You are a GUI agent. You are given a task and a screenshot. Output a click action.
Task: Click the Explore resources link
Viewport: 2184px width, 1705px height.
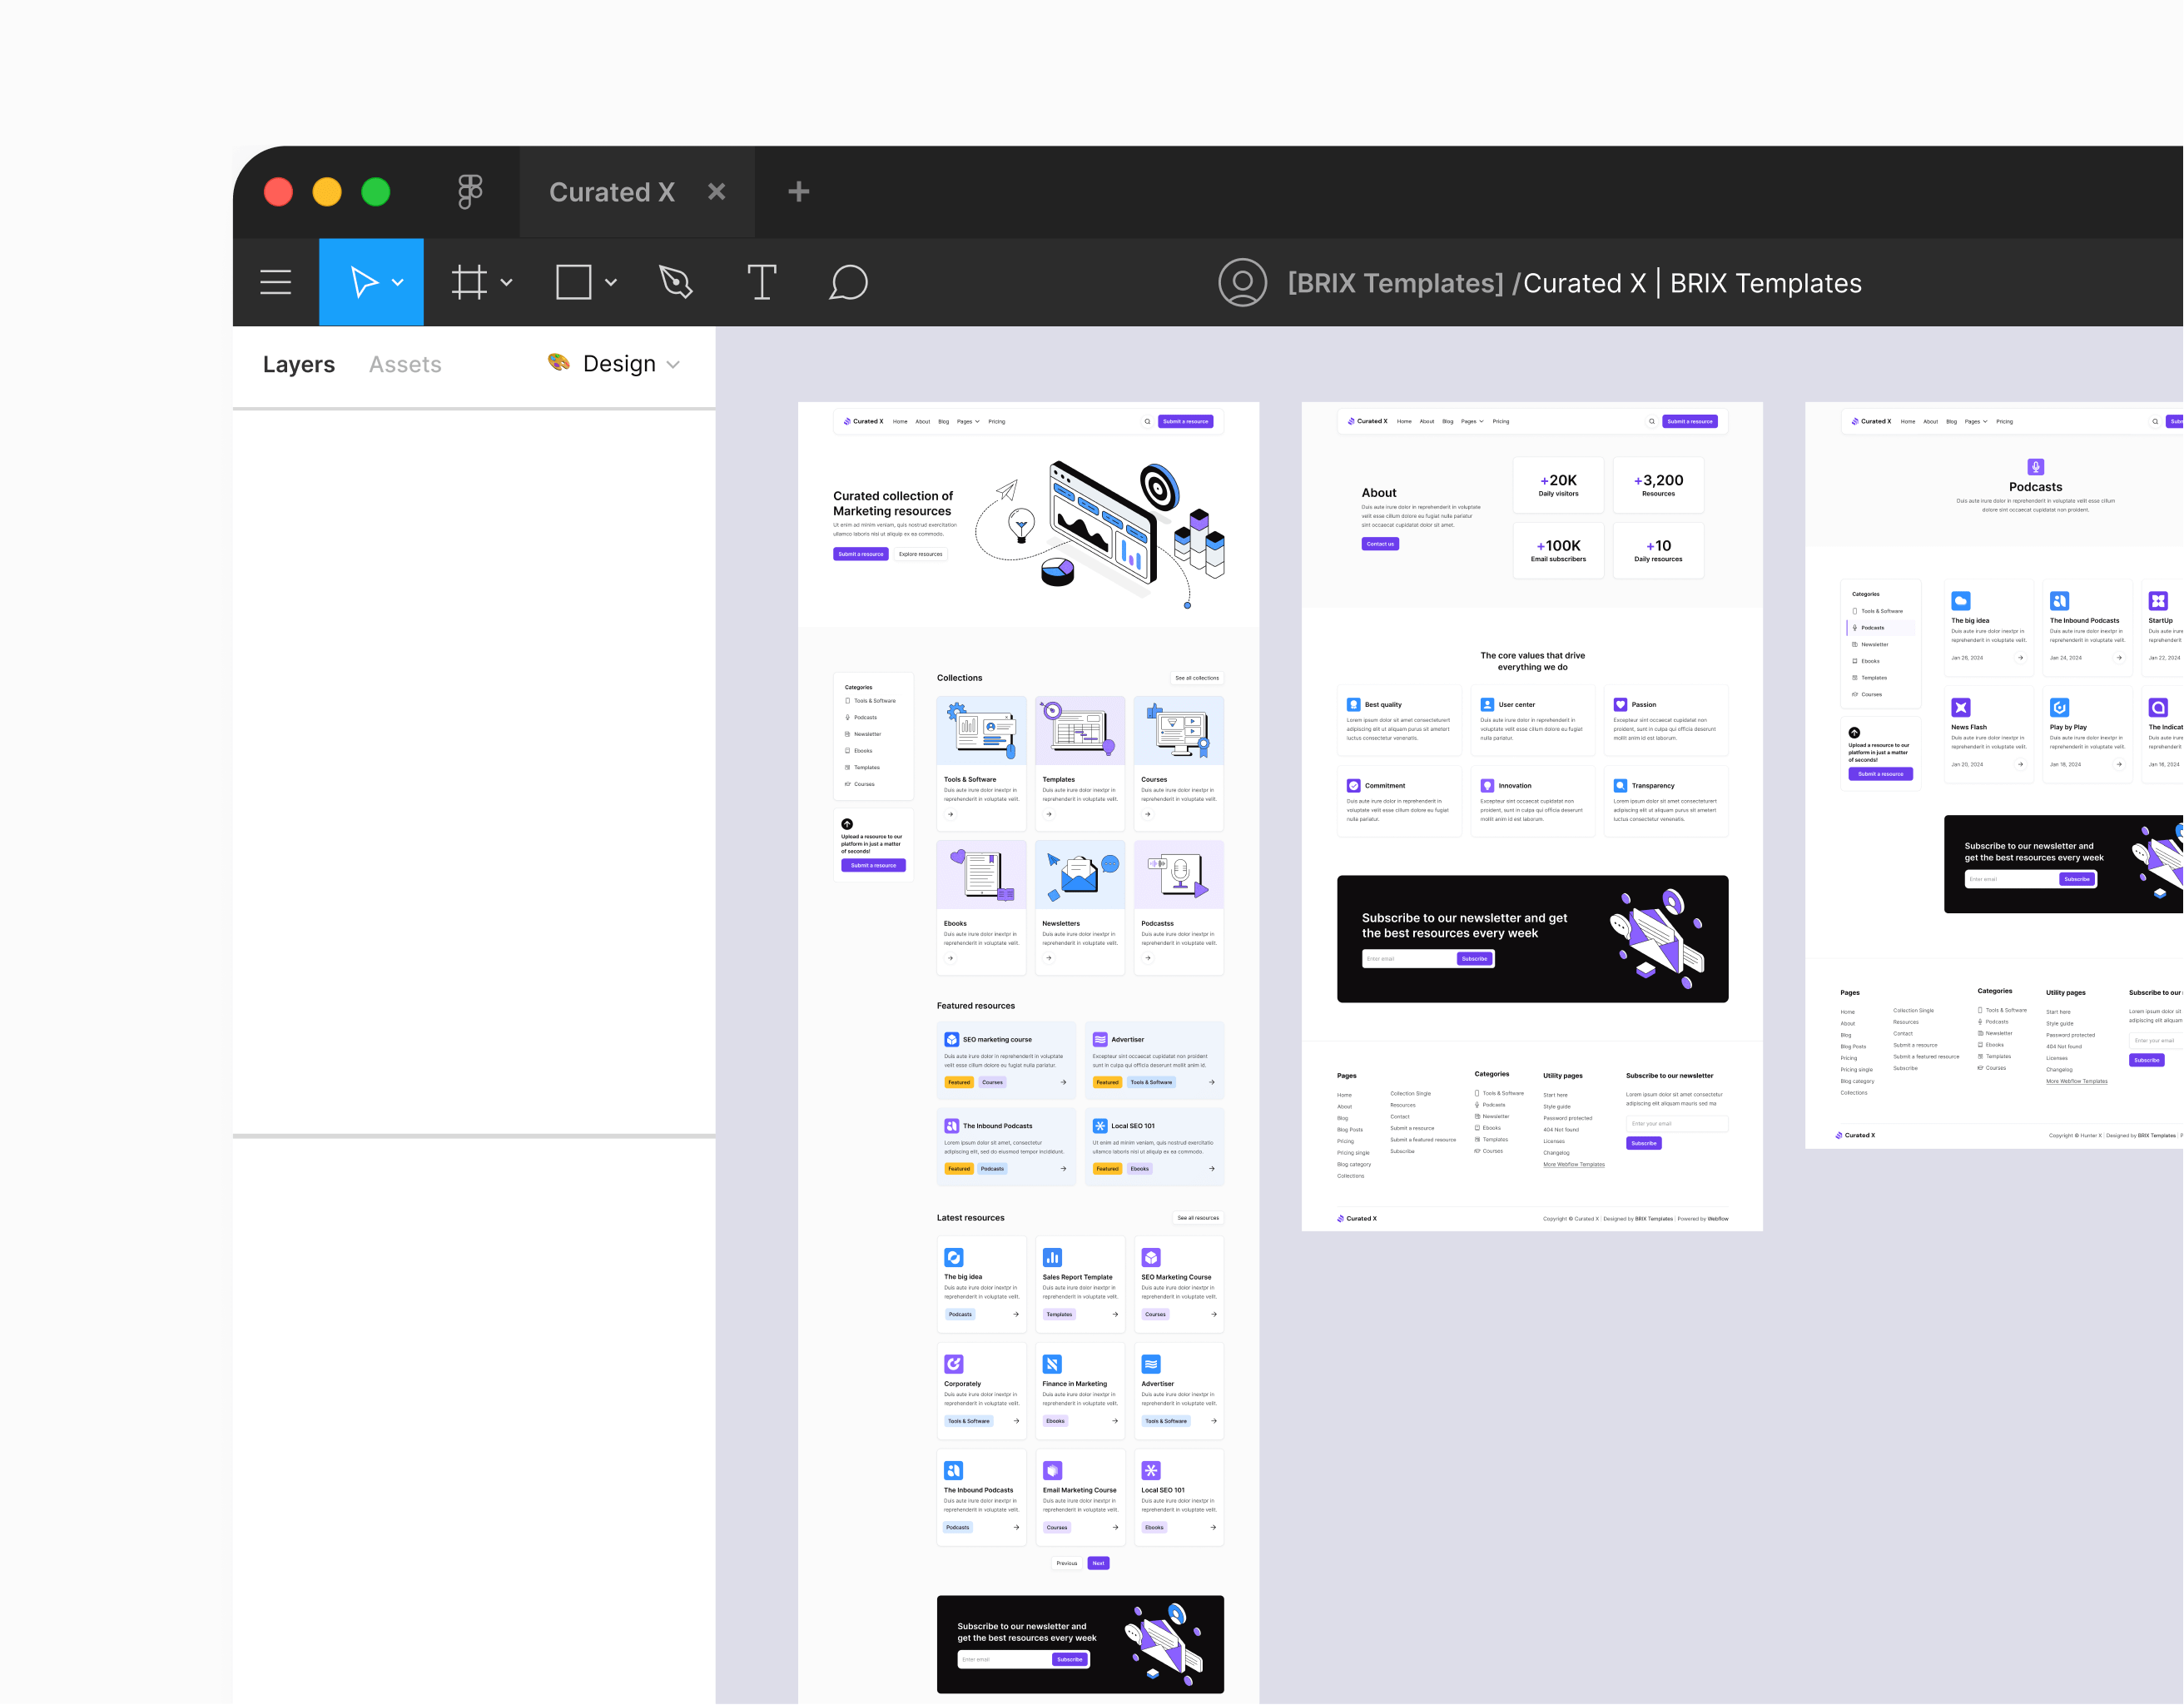click(920, 554)
